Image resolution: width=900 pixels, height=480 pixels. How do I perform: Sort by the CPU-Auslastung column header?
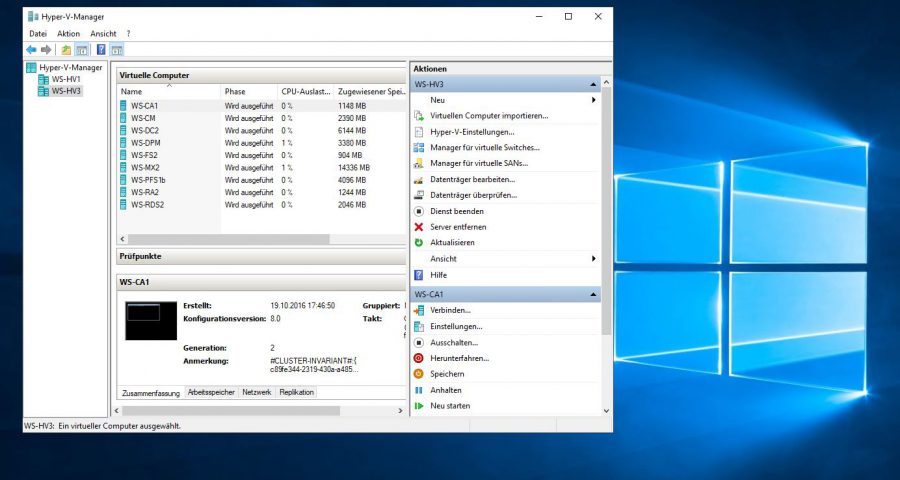click(x=305, y=91)
